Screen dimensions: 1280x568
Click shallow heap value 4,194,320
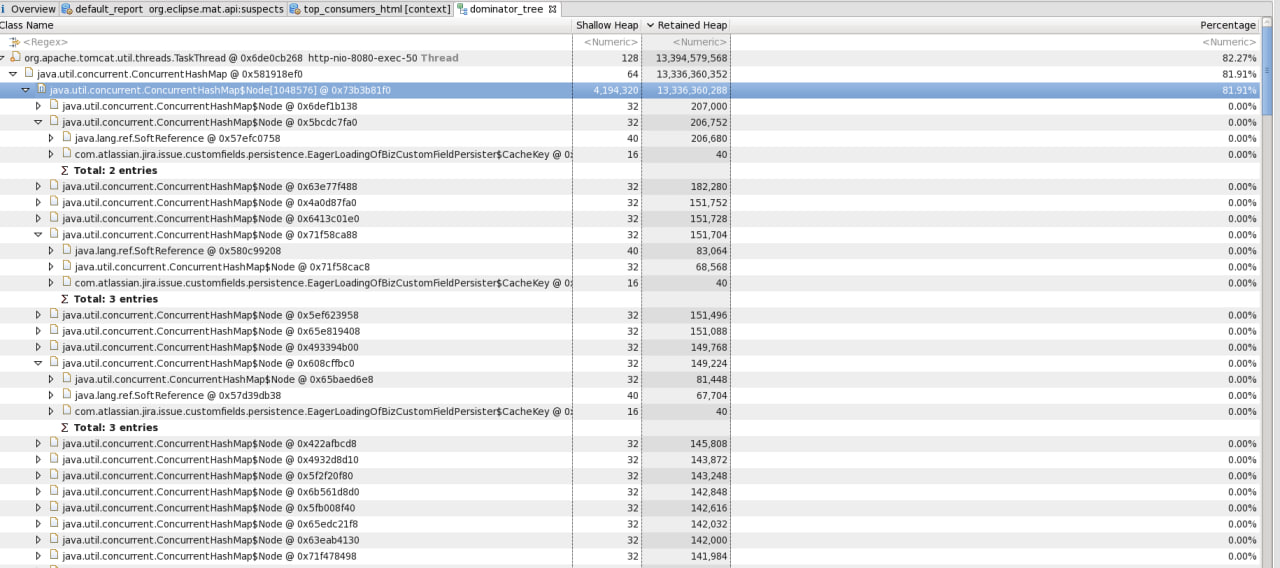pyautogui.click(x=616, y=90)
